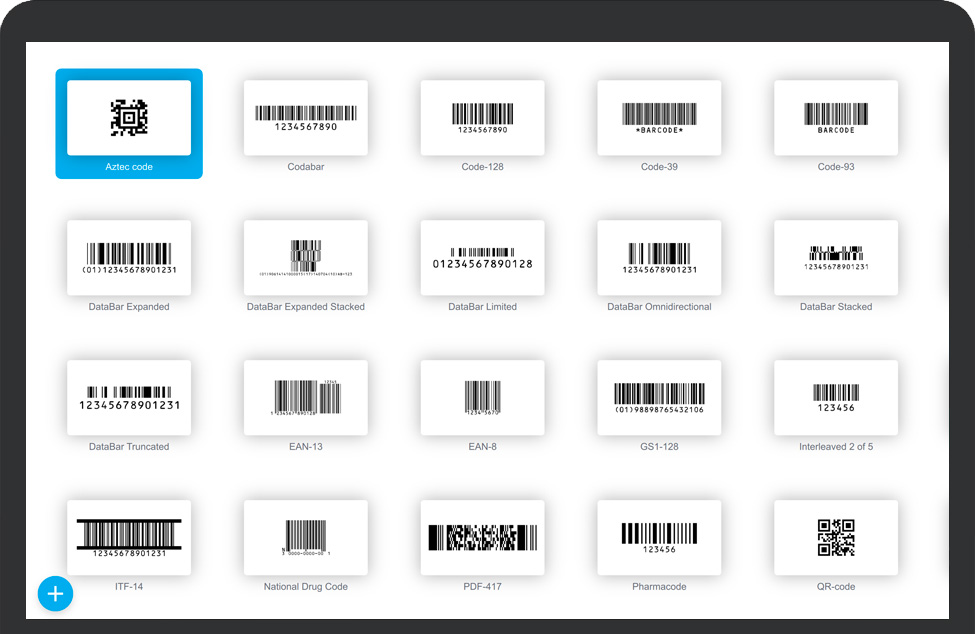Viewport: 975px width, 634px height.
Task: Choose the QR-code barcode icon
Action: [836, 537]
